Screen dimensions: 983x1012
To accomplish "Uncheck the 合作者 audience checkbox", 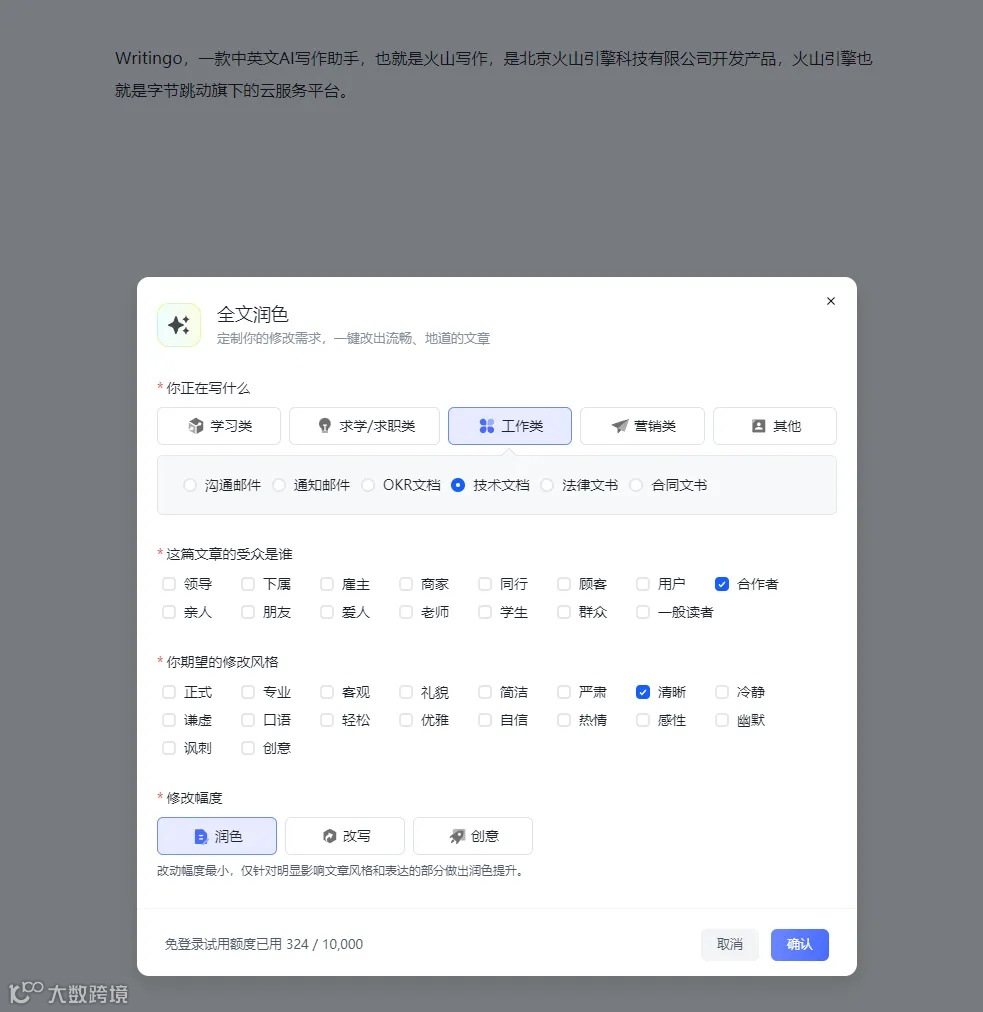I will pyautogui.click(x=722, y=584).
